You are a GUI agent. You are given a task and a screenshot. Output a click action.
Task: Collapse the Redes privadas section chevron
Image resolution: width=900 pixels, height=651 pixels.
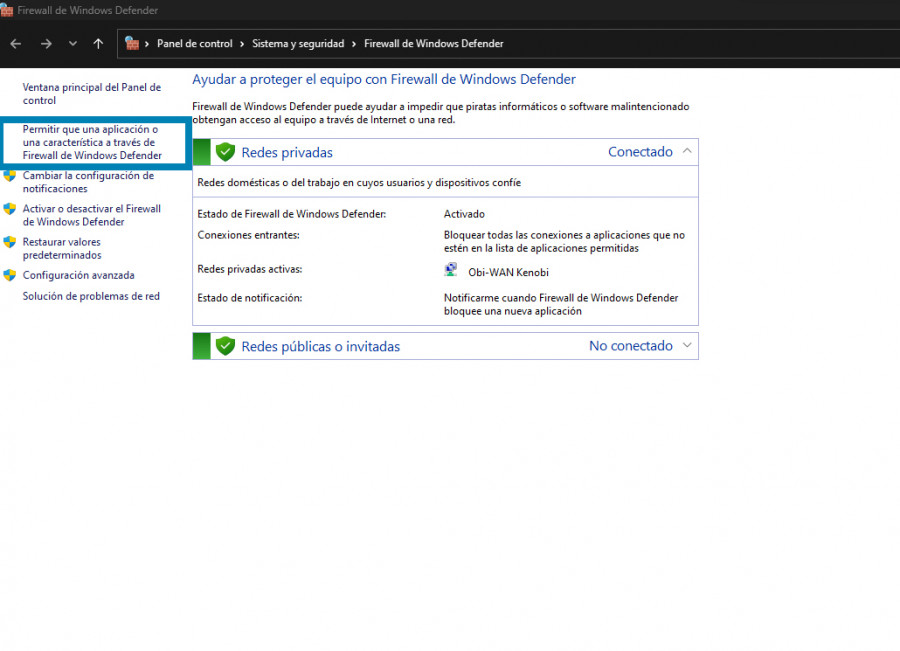686,152
